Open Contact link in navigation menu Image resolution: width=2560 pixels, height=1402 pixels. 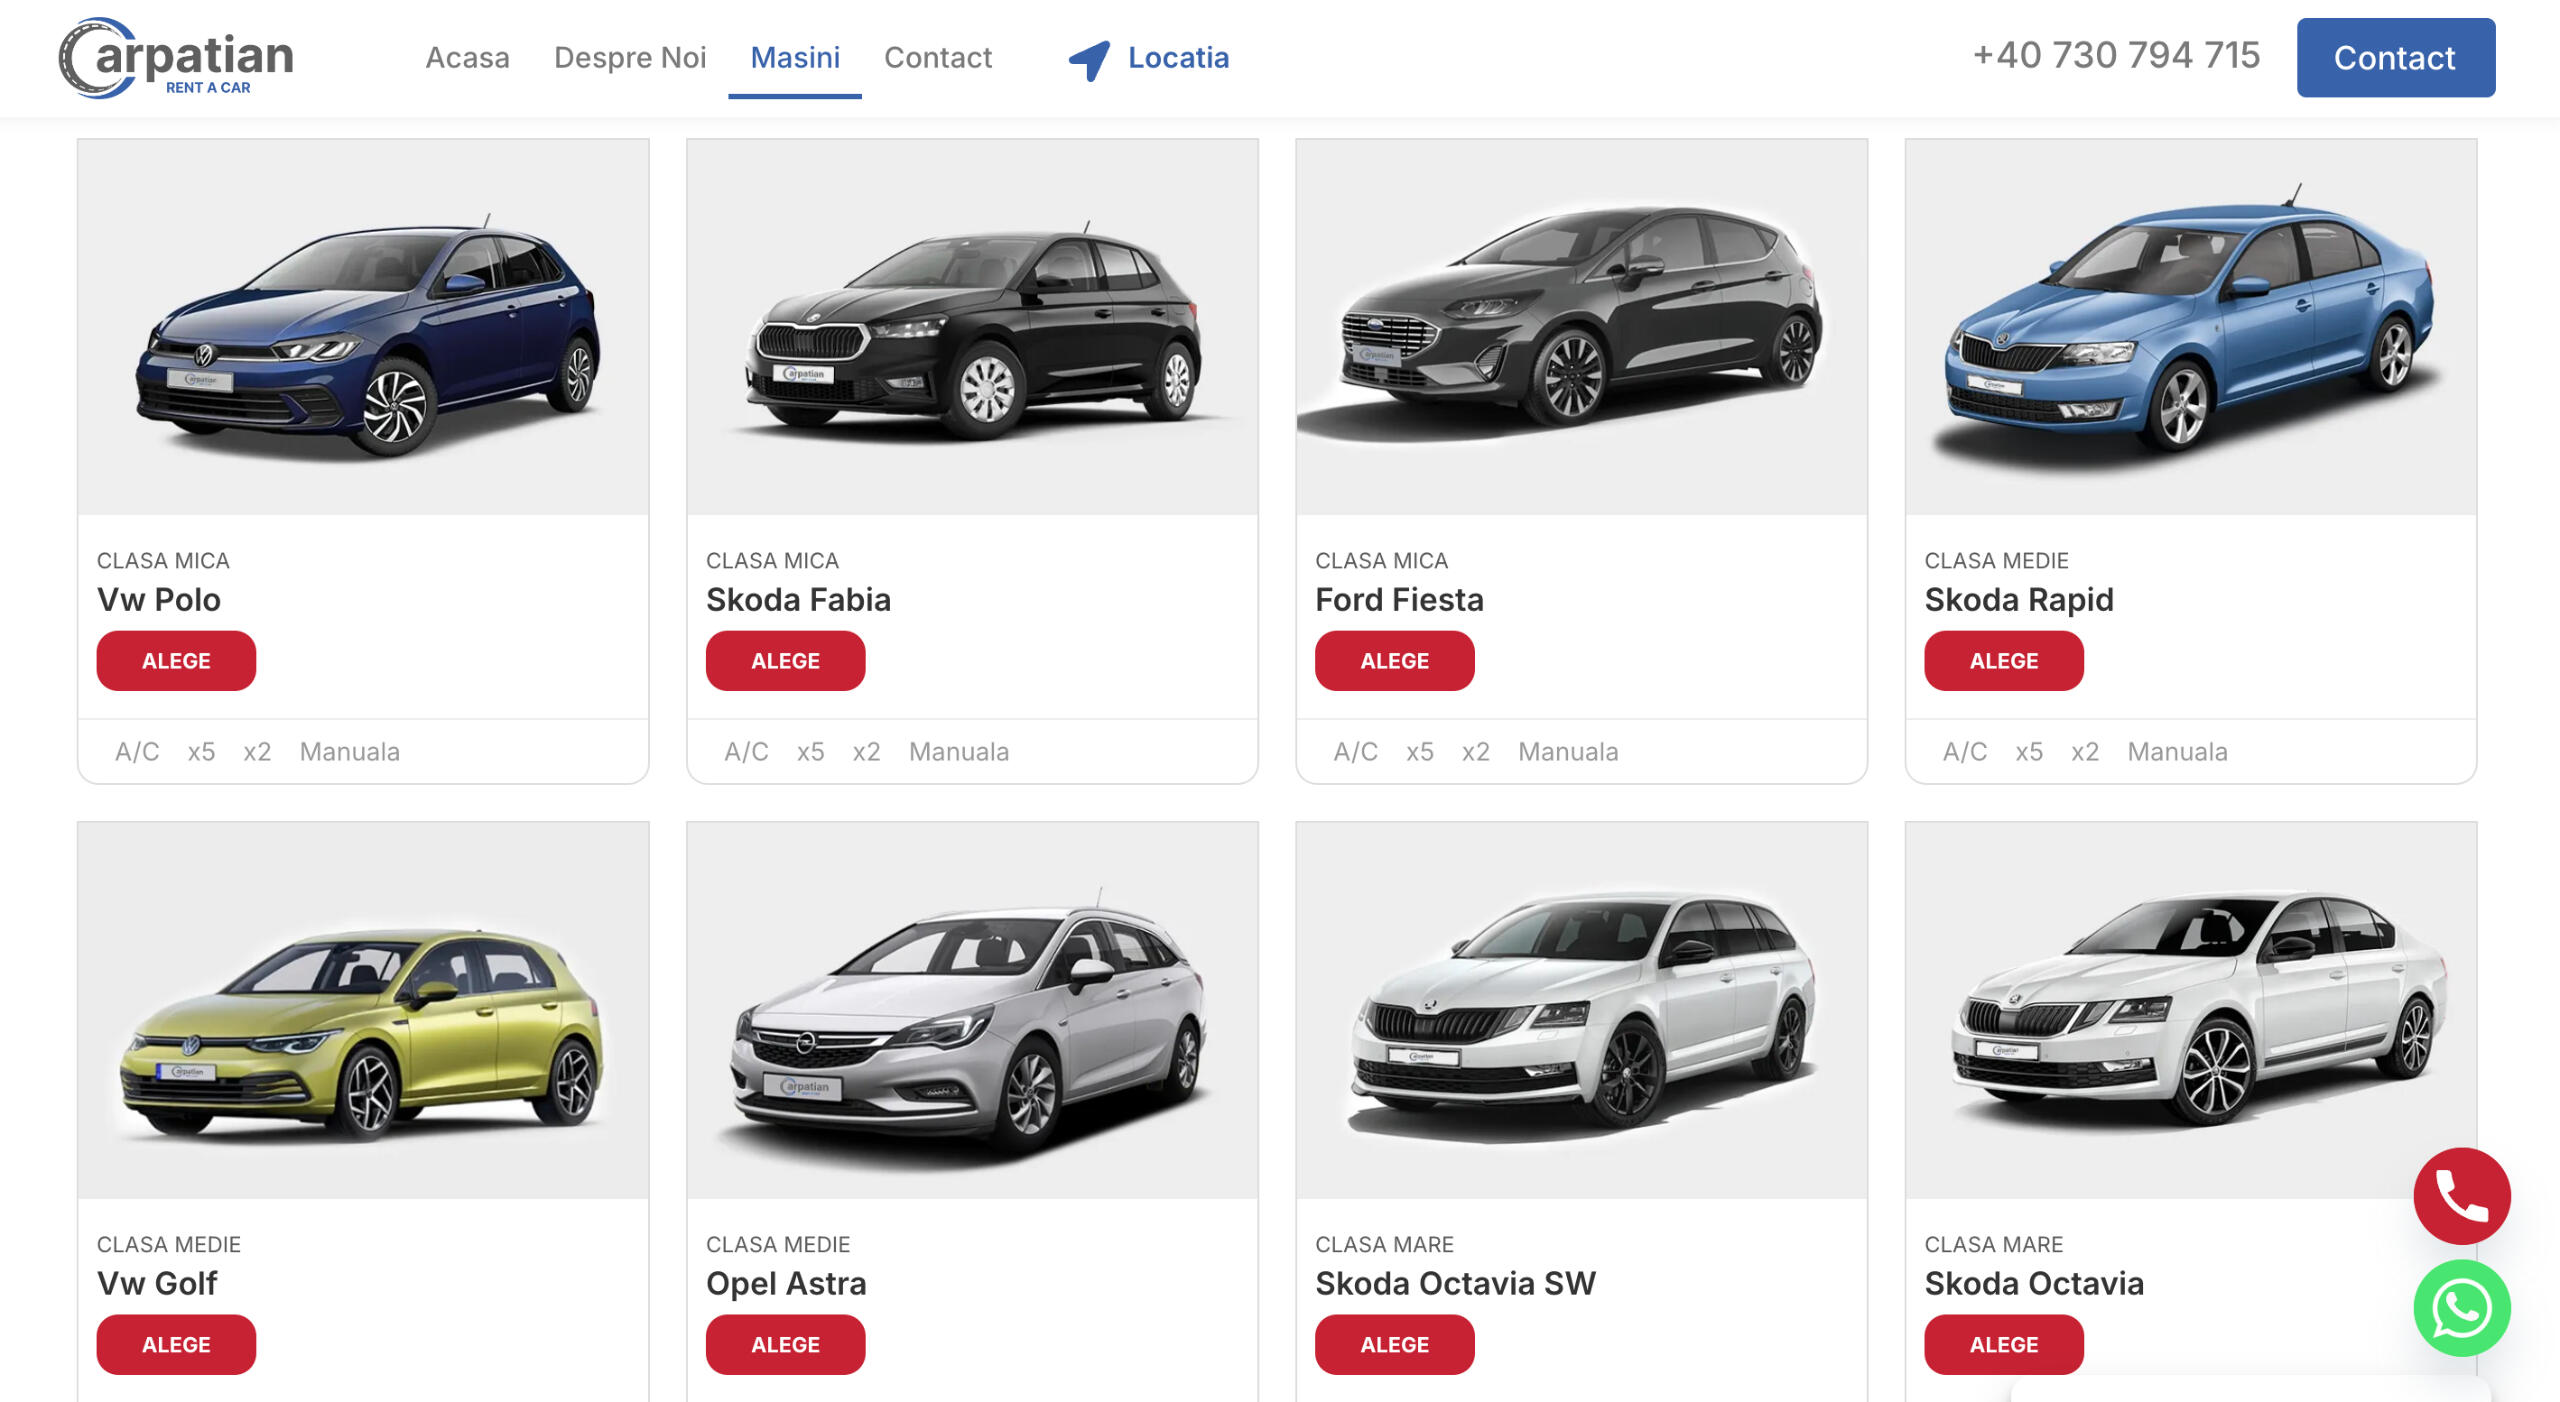click(x=937, y=58)
